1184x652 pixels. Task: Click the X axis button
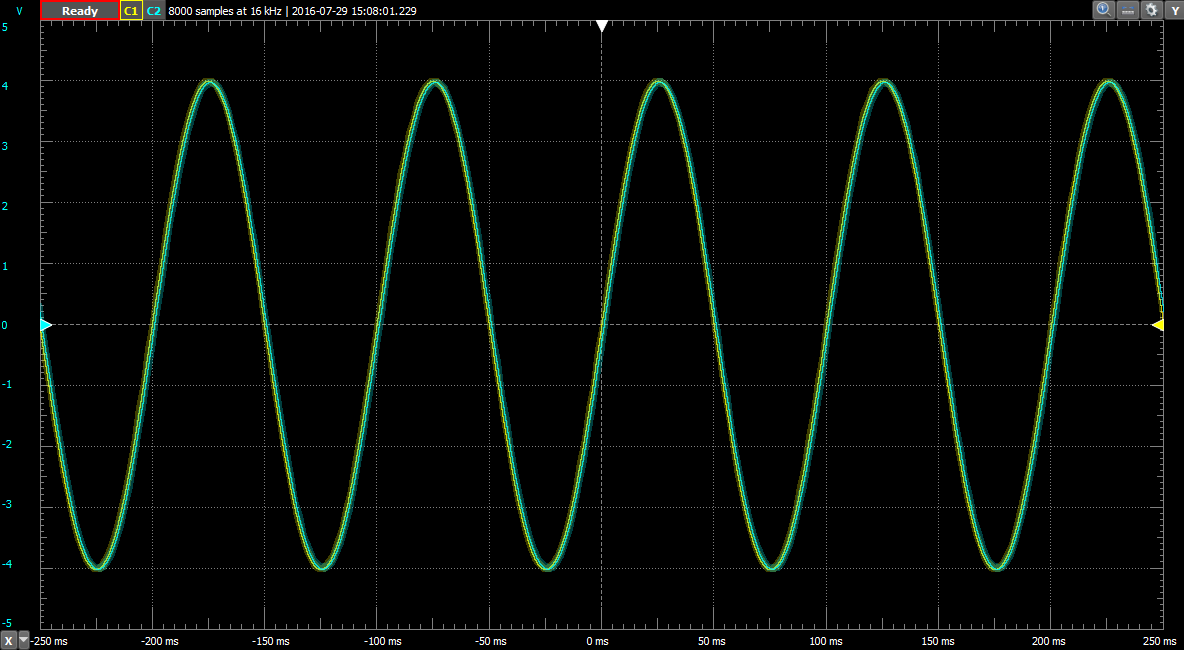(x=8, y=641)
